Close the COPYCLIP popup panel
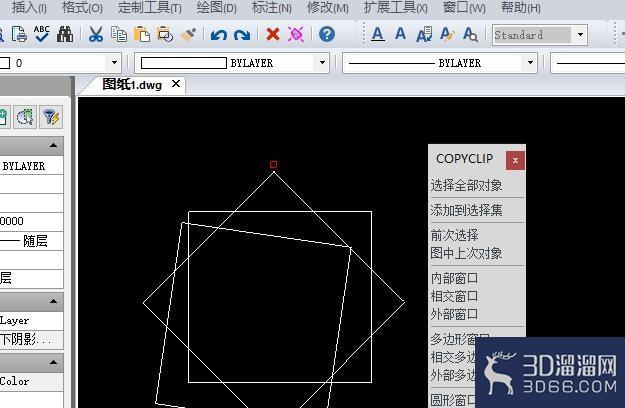 515,160
